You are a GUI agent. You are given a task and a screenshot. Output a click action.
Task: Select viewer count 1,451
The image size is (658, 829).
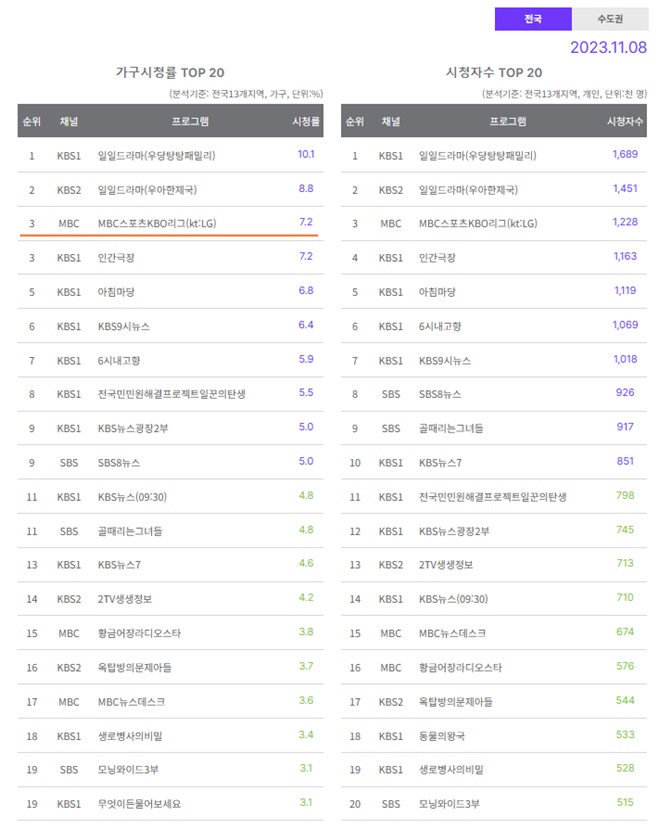coord(625,189)
